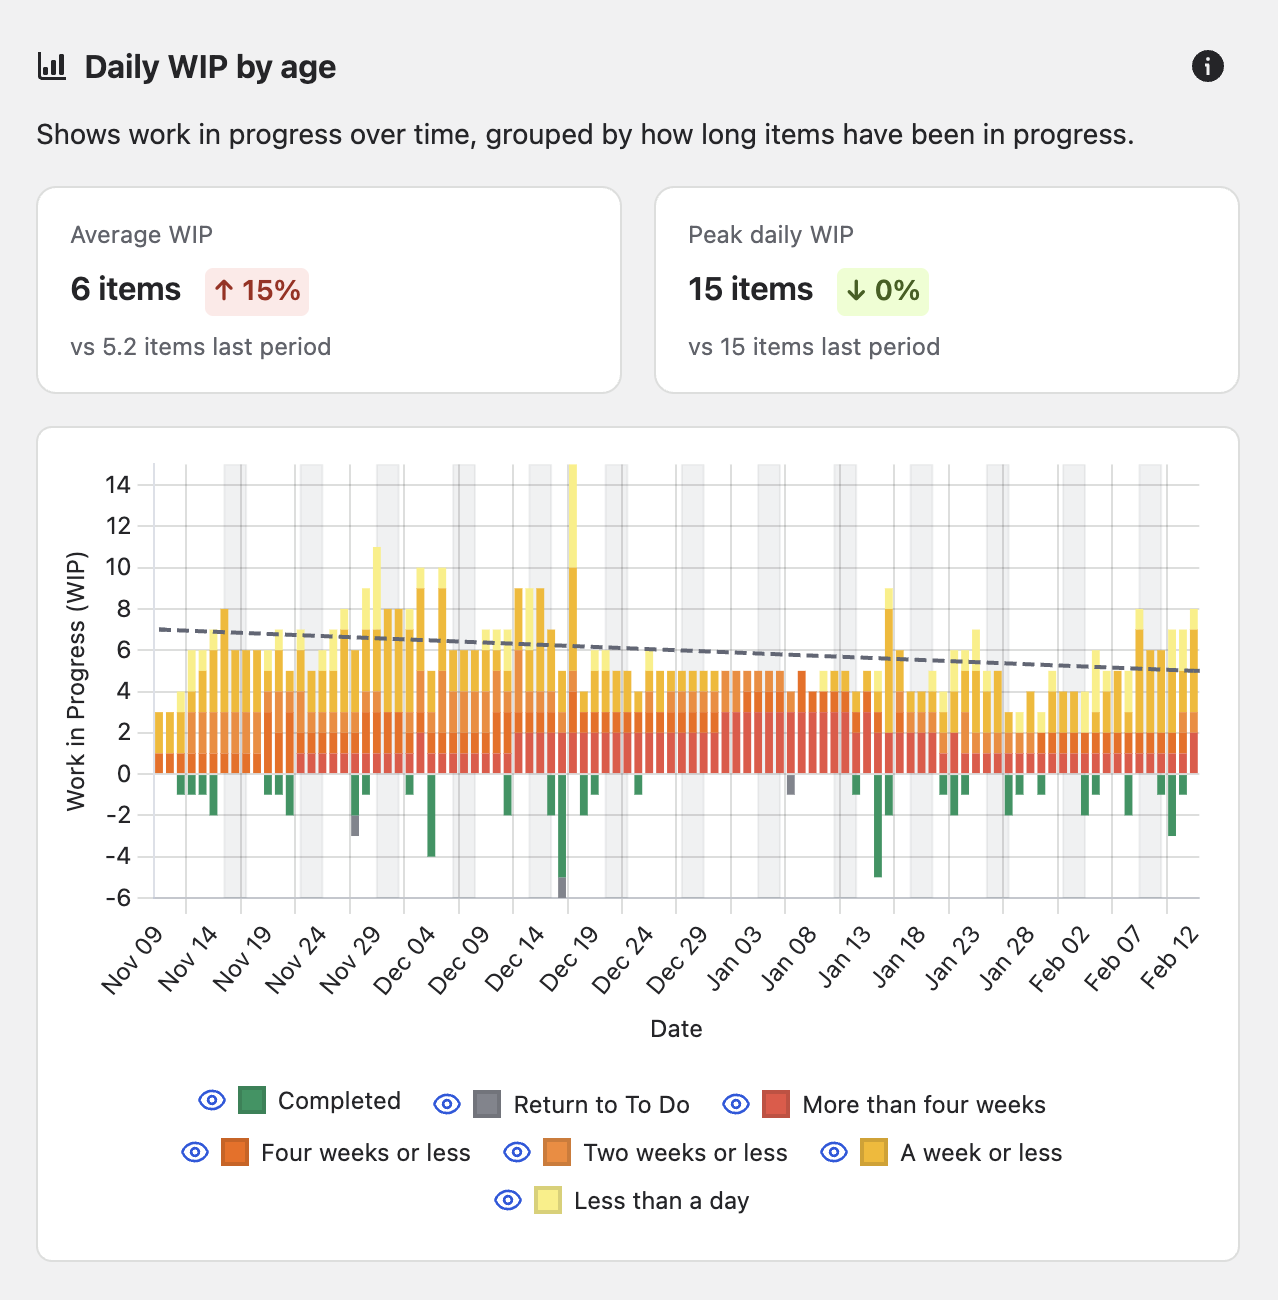
Task: Click the red 15% increase badge
Action: 257,291
